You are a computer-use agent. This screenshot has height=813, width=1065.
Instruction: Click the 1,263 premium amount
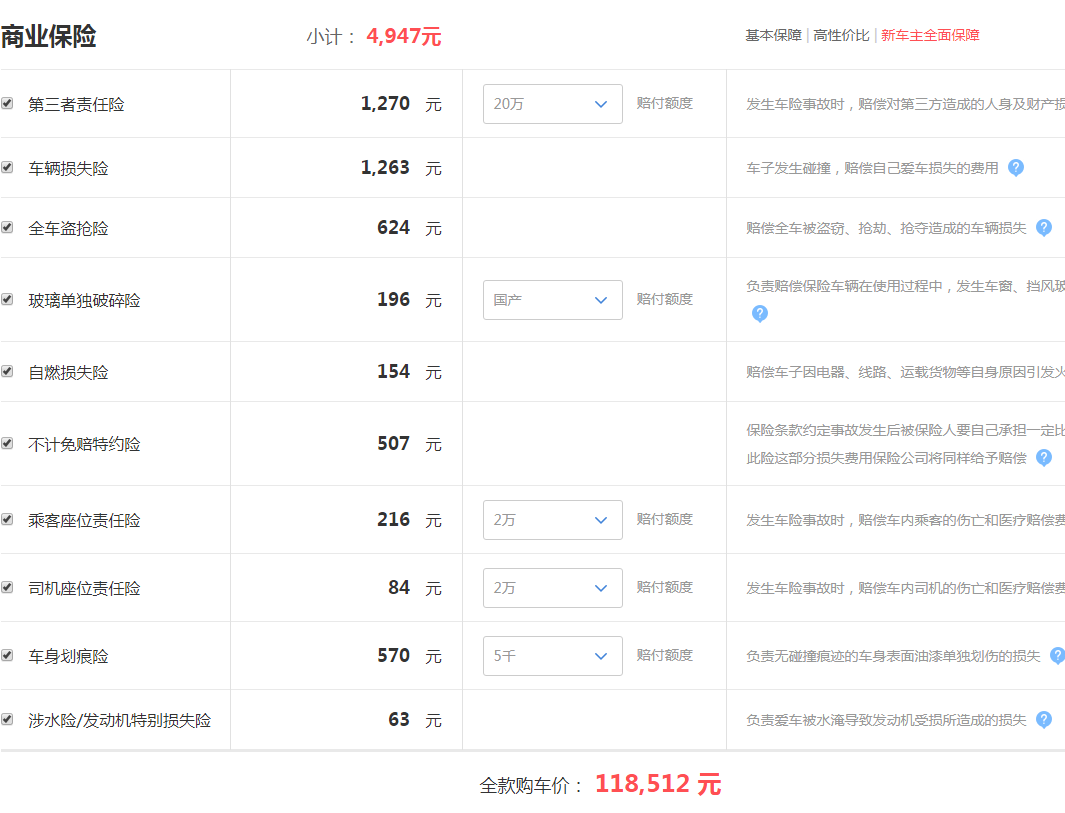click(385, 167)
